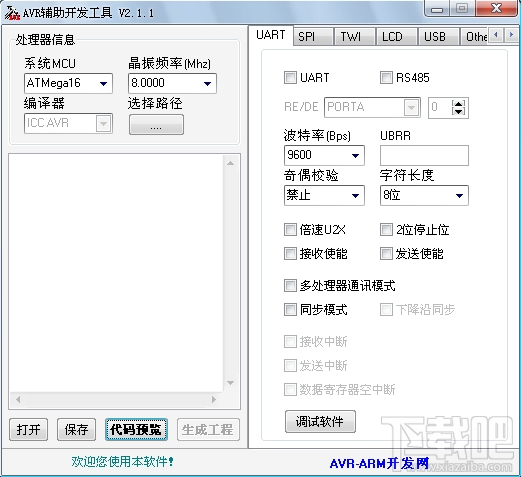Image resolution: width=521 pixels, height=477 pixels.
Task: Click the 调试软件 button
Action: 320,422
